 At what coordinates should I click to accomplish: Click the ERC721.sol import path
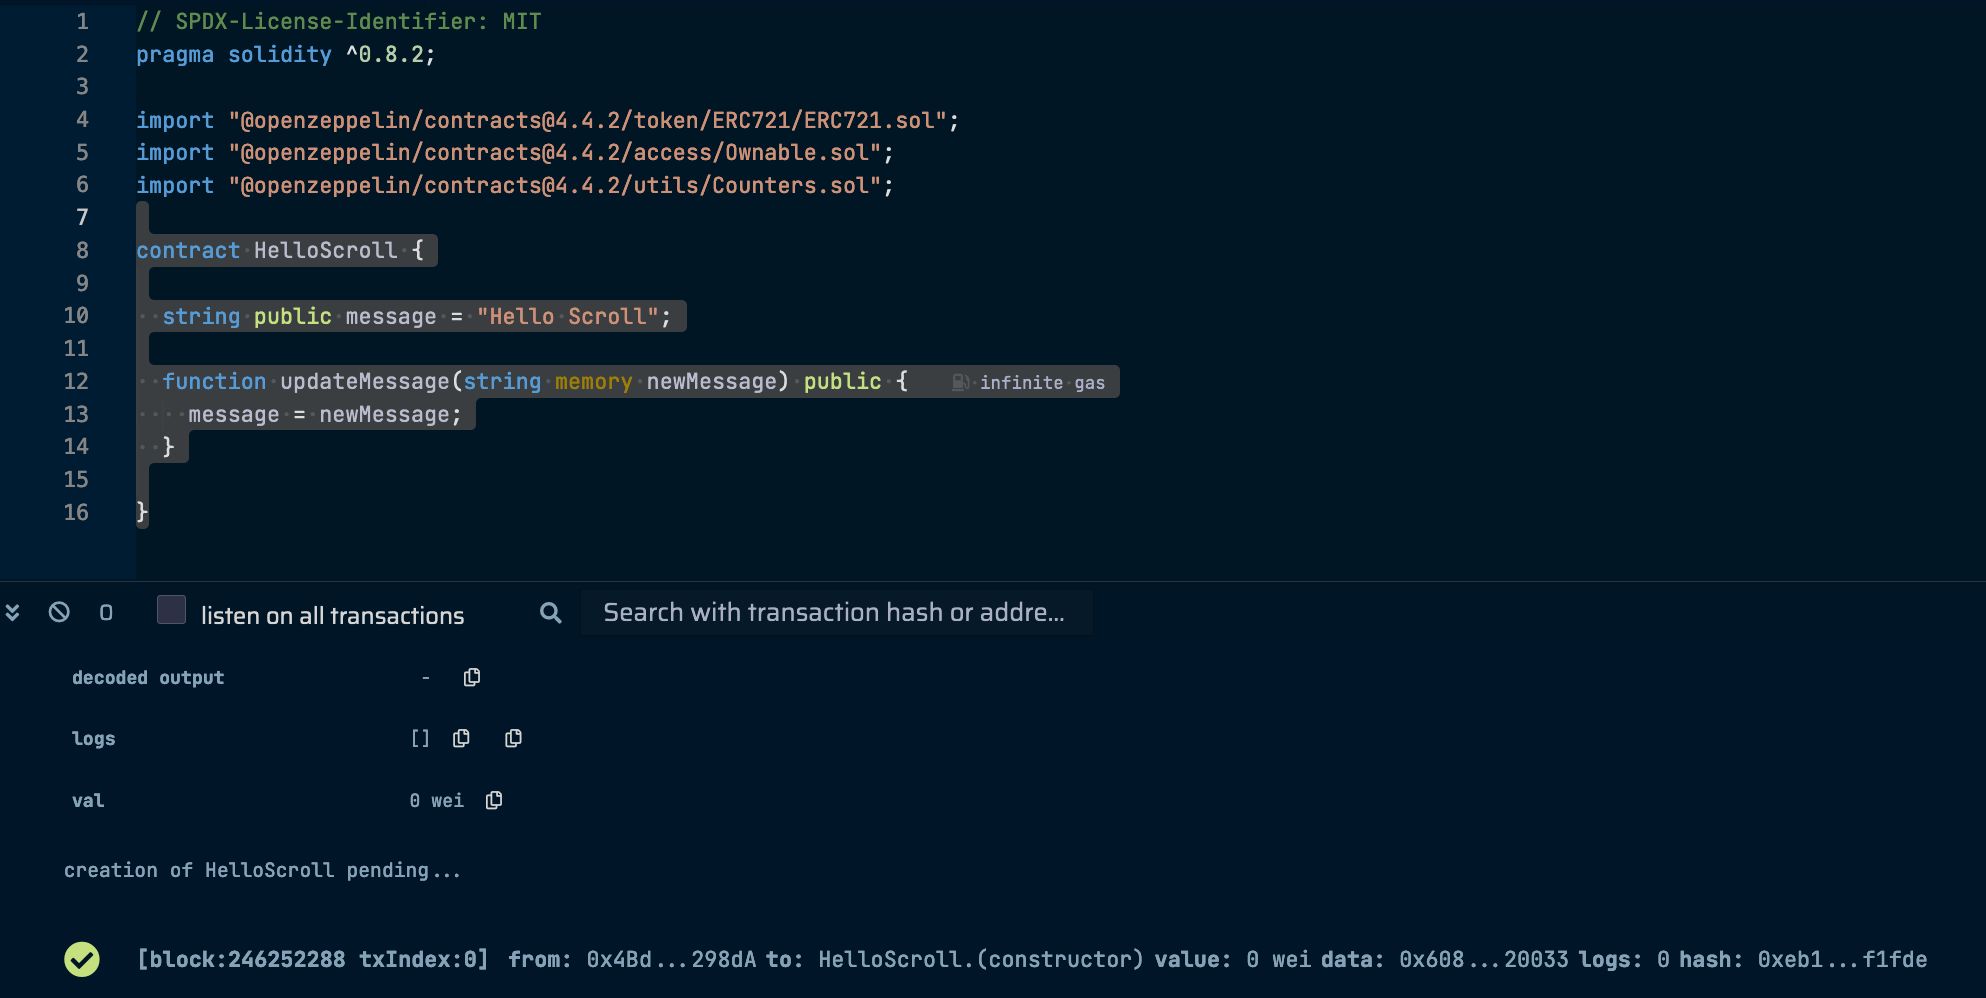(x=588, y=120)
